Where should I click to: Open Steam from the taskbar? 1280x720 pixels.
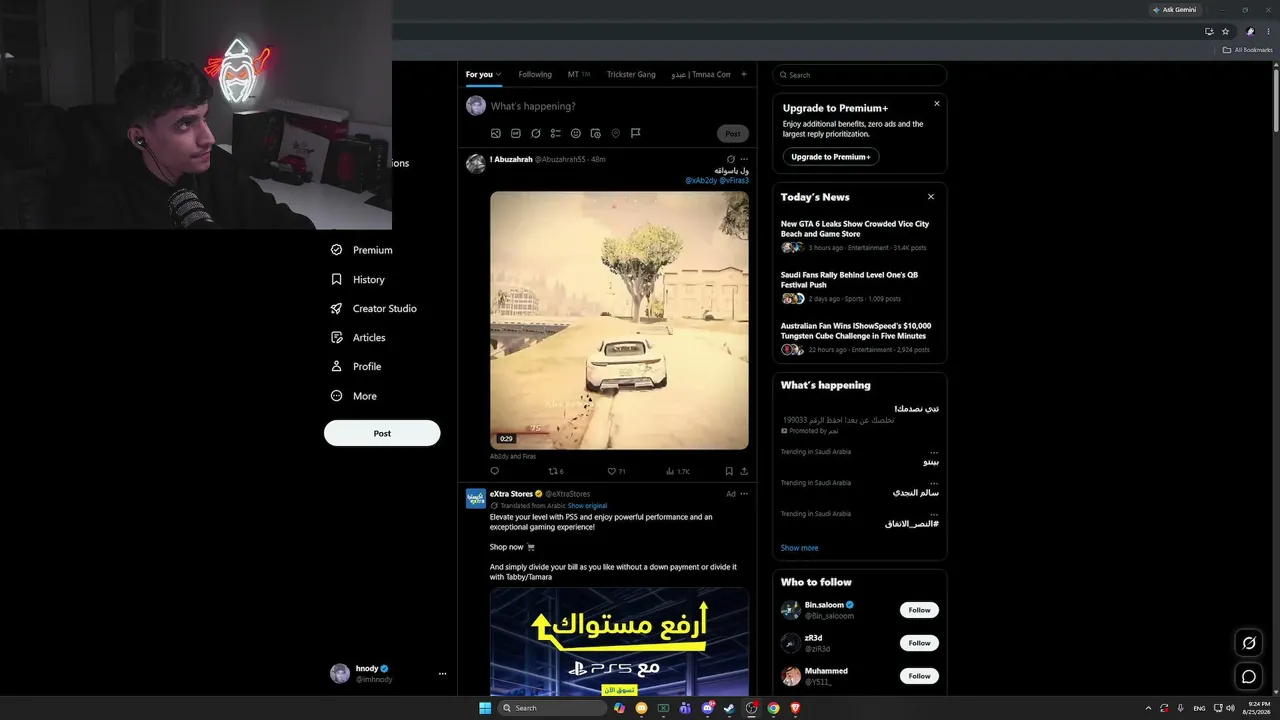click(729, 708)
